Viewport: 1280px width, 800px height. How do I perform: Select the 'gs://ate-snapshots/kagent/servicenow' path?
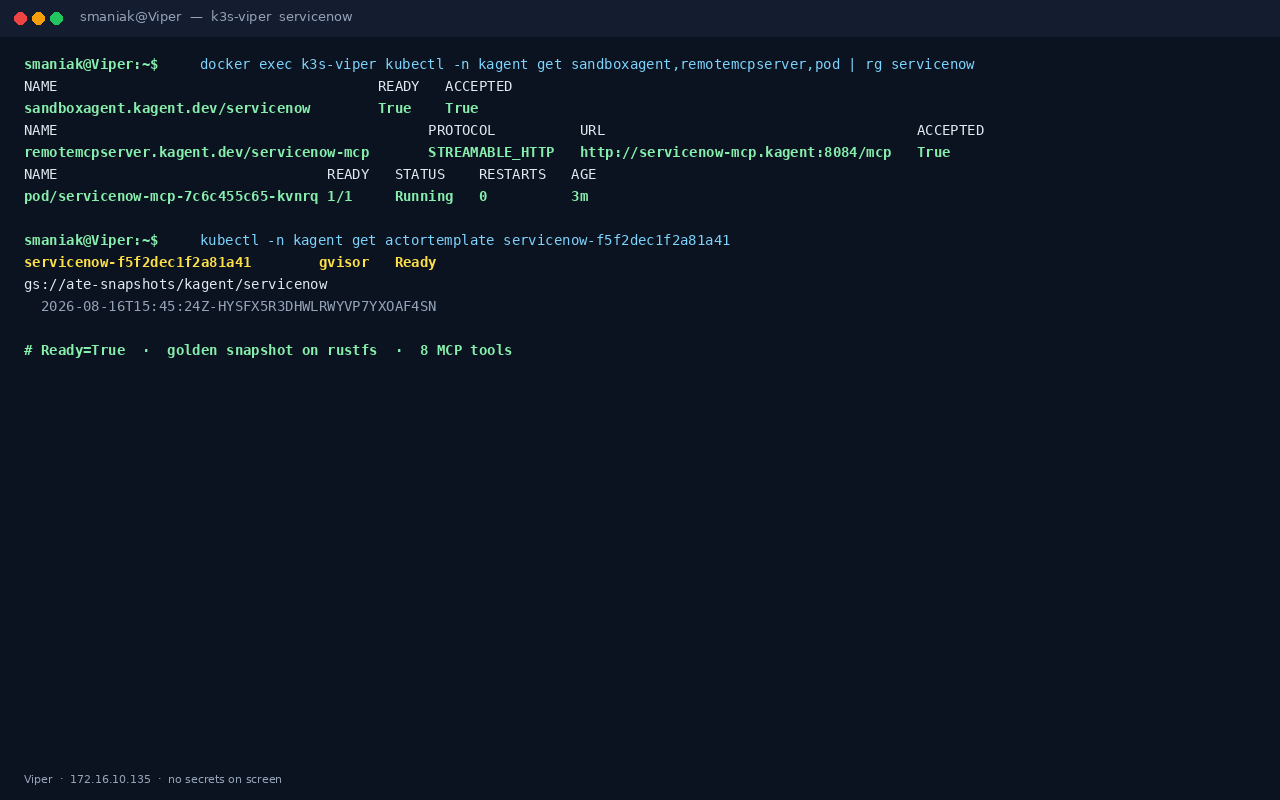tap(176, 284)
